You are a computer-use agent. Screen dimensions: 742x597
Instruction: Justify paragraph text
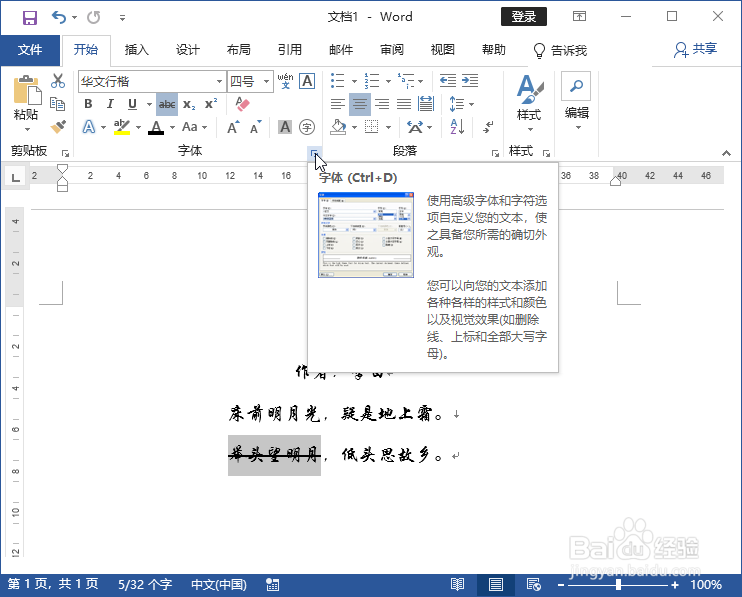(404, 104)
